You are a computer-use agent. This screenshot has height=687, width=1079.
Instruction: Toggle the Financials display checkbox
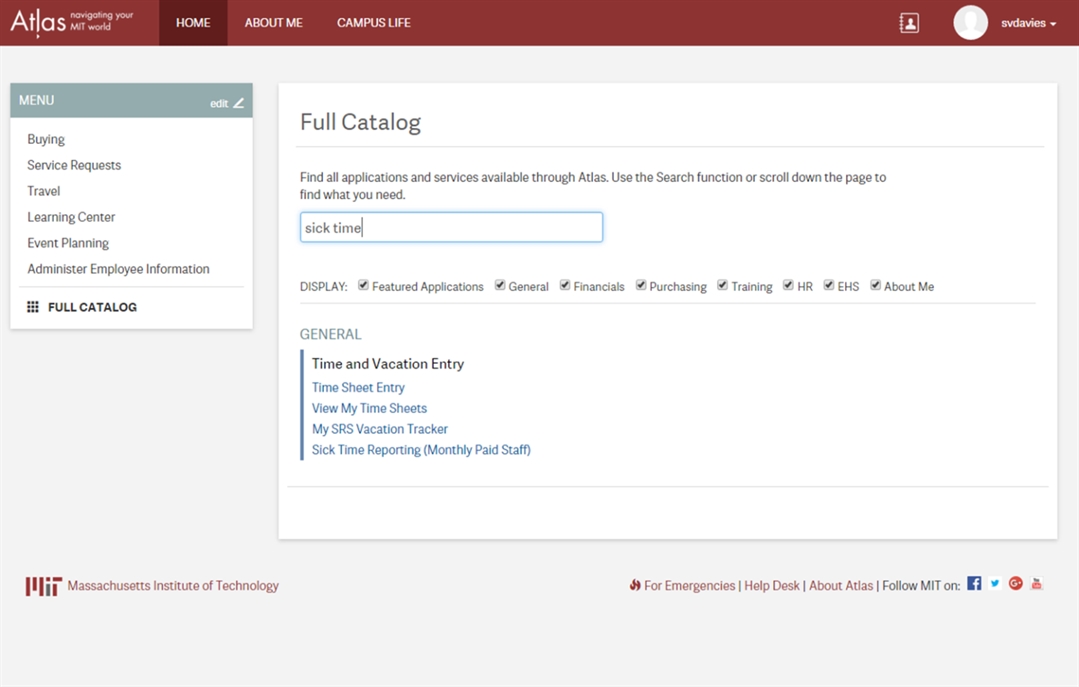[565, 285]
